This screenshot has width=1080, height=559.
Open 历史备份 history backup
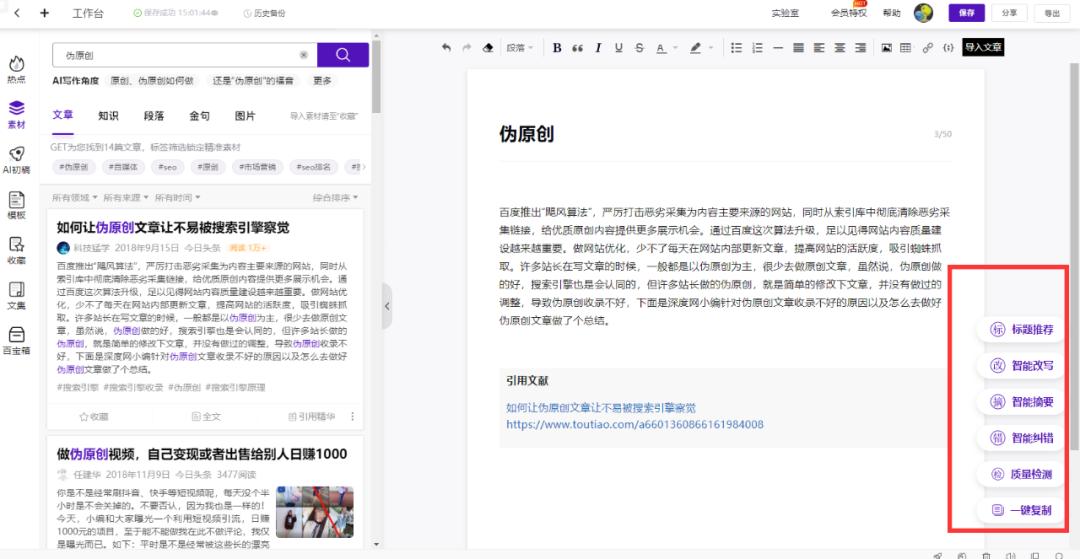pos(264,13)
